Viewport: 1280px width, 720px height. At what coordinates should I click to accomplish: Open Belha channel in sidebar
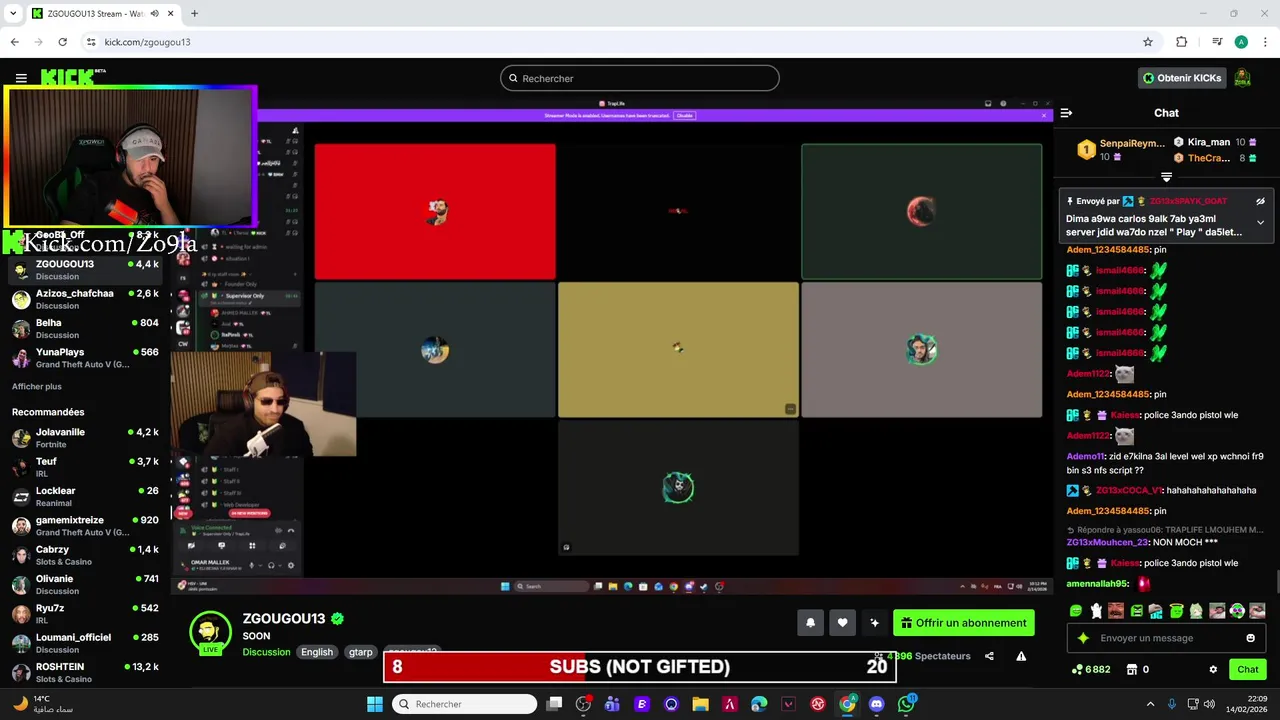point(85,328)
